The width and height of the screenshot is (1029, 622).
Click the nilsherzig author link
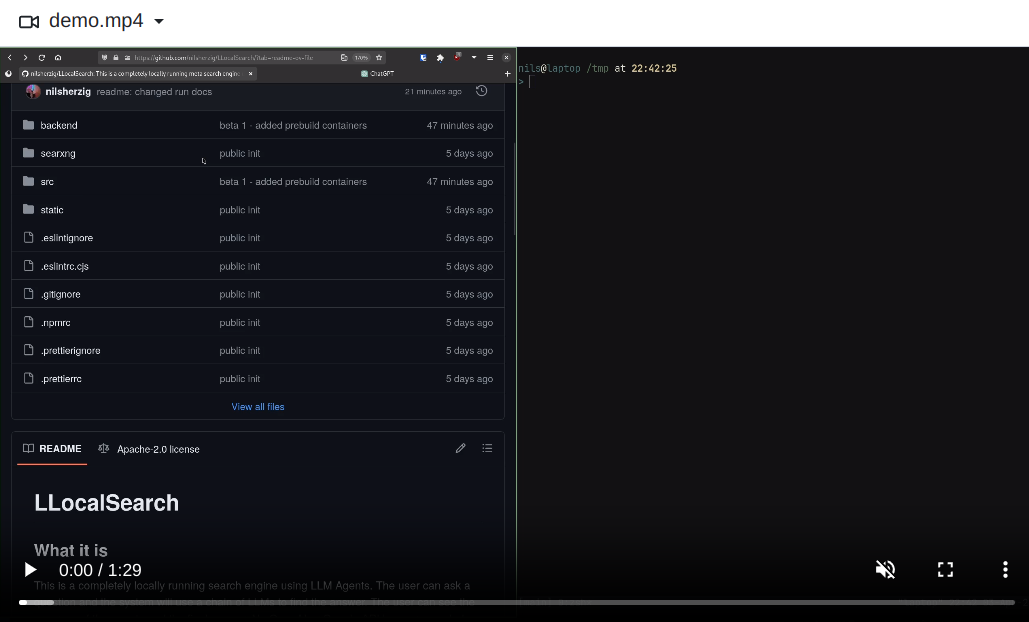coord(68,92)
